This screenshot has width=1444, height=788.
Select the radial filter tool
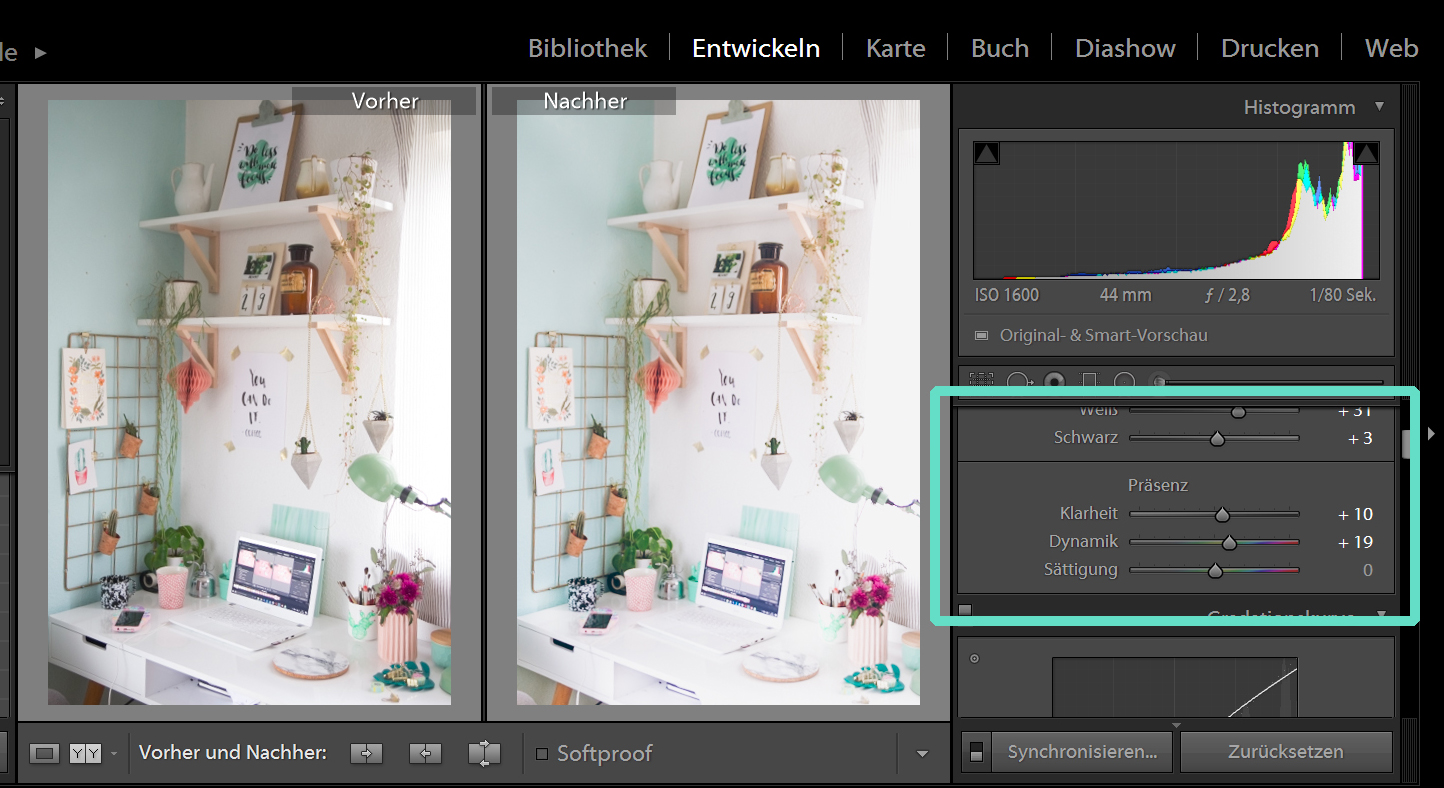pyautogui.click(x=1125, y=380)
